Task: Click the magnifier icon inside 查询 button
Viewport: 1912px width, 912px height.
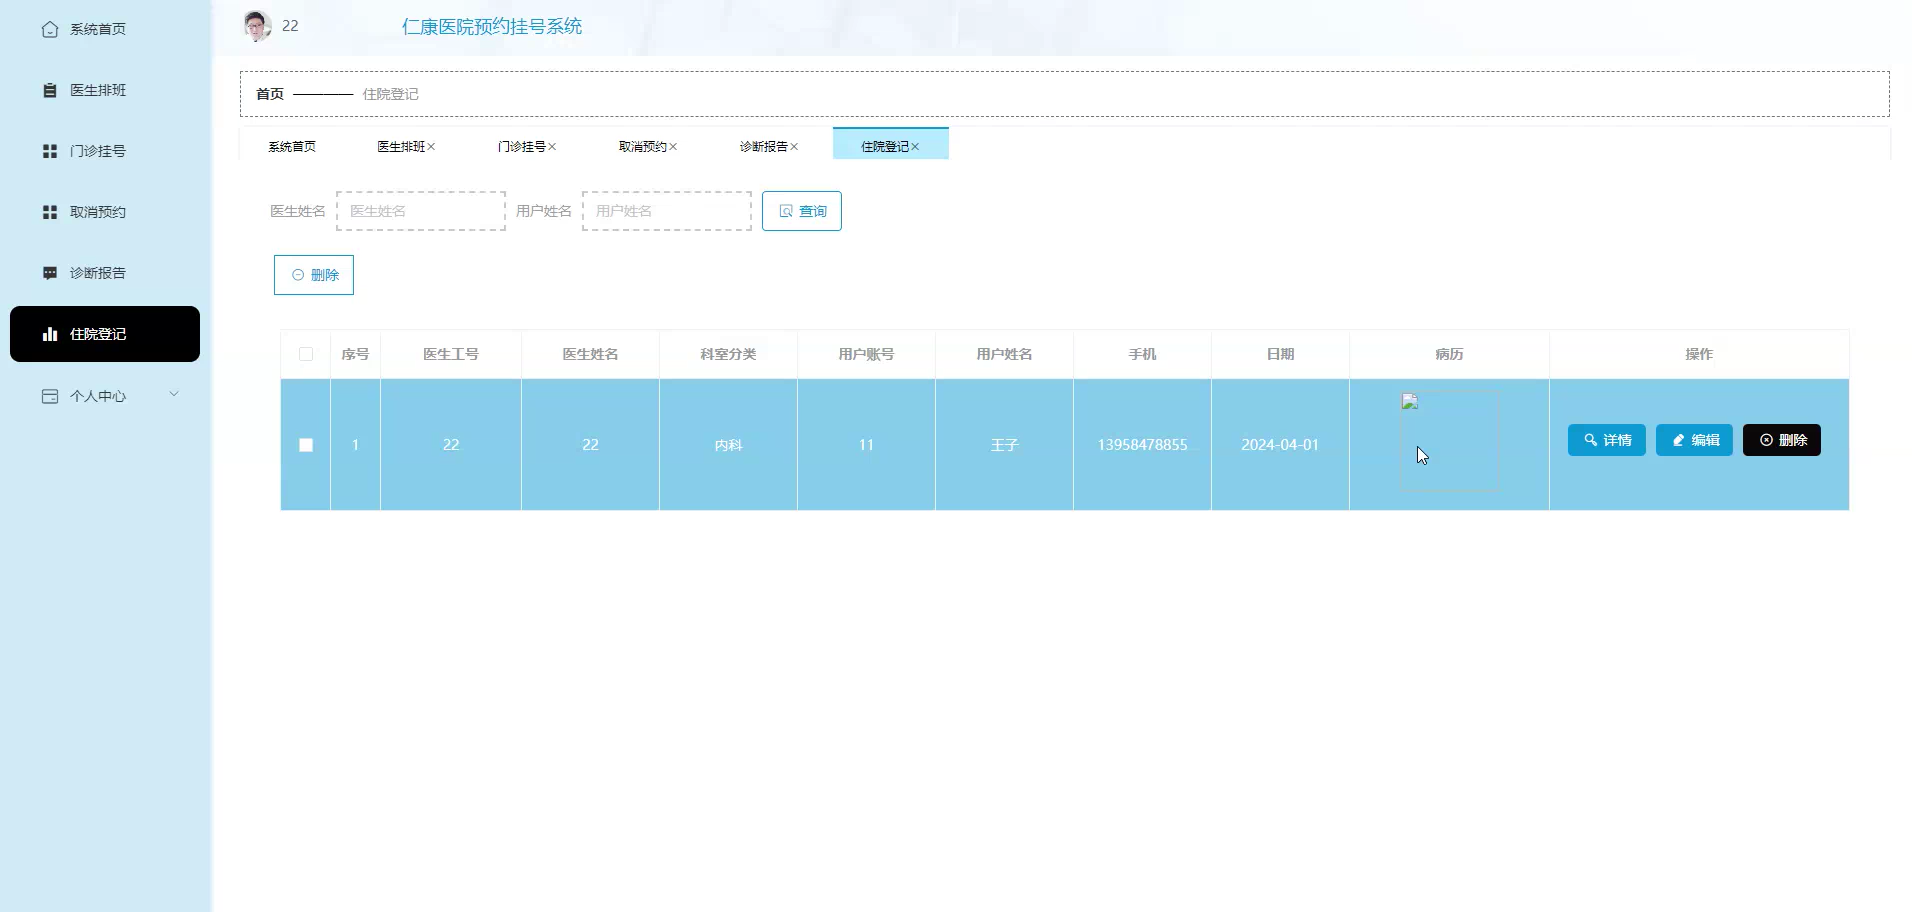Action: [786, 211]
